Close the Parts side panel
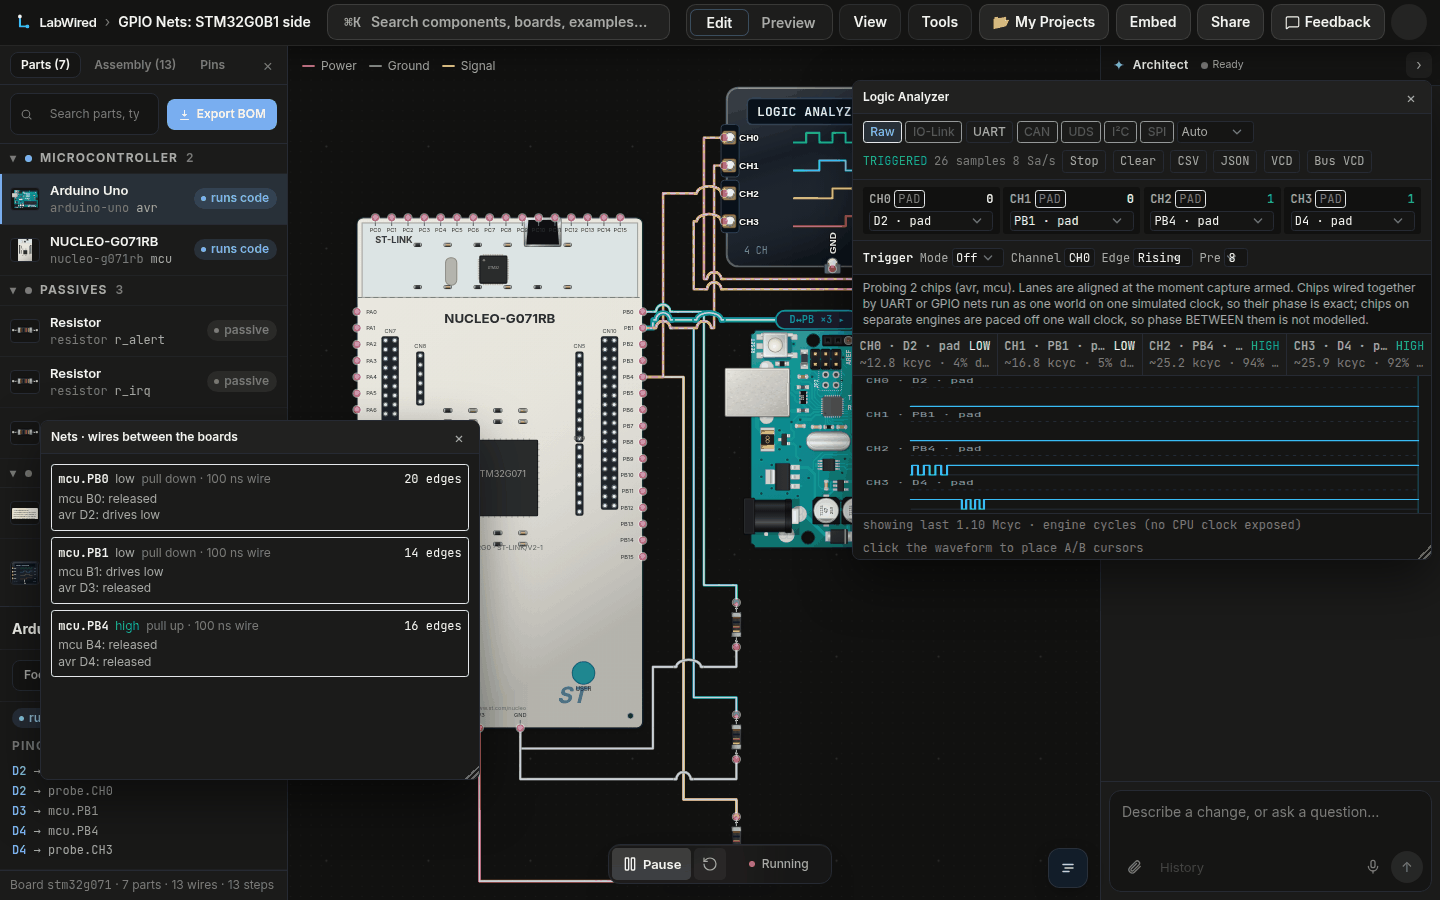 tap(268, 66)
